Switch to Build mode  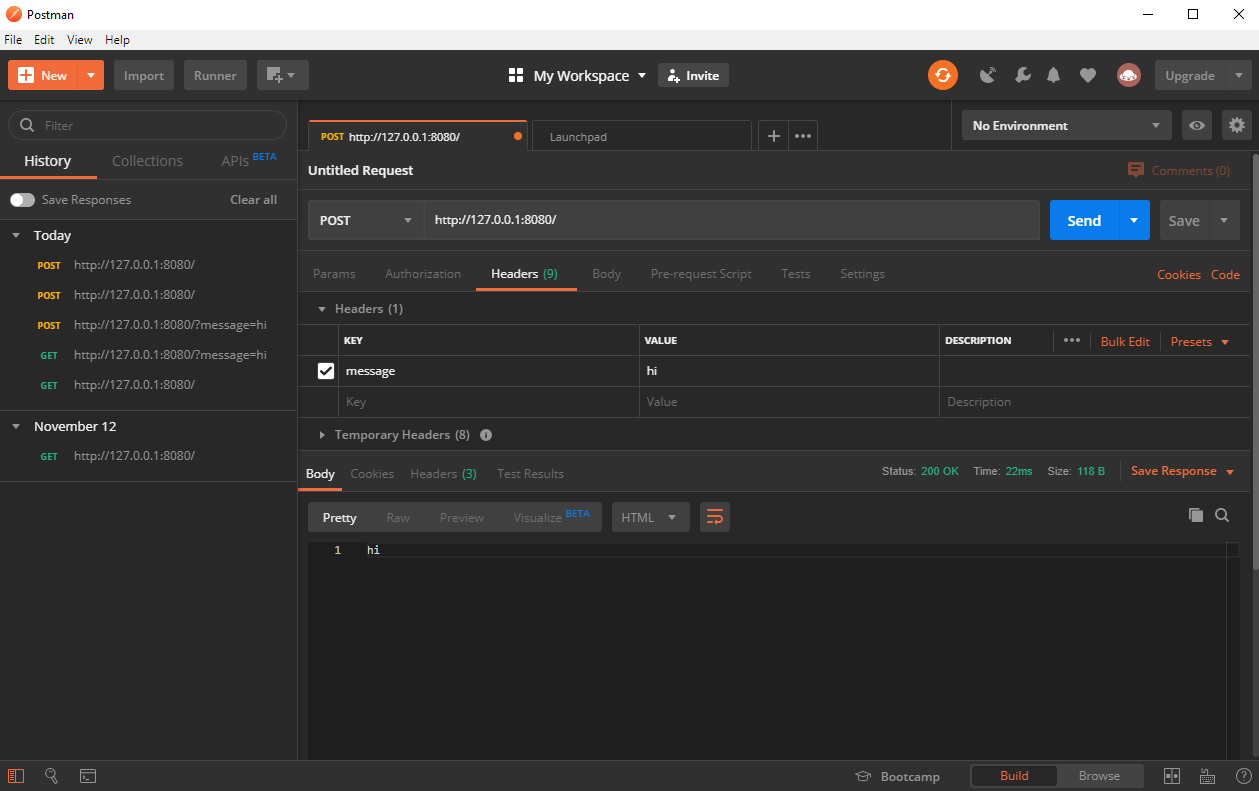[1014, 776]
